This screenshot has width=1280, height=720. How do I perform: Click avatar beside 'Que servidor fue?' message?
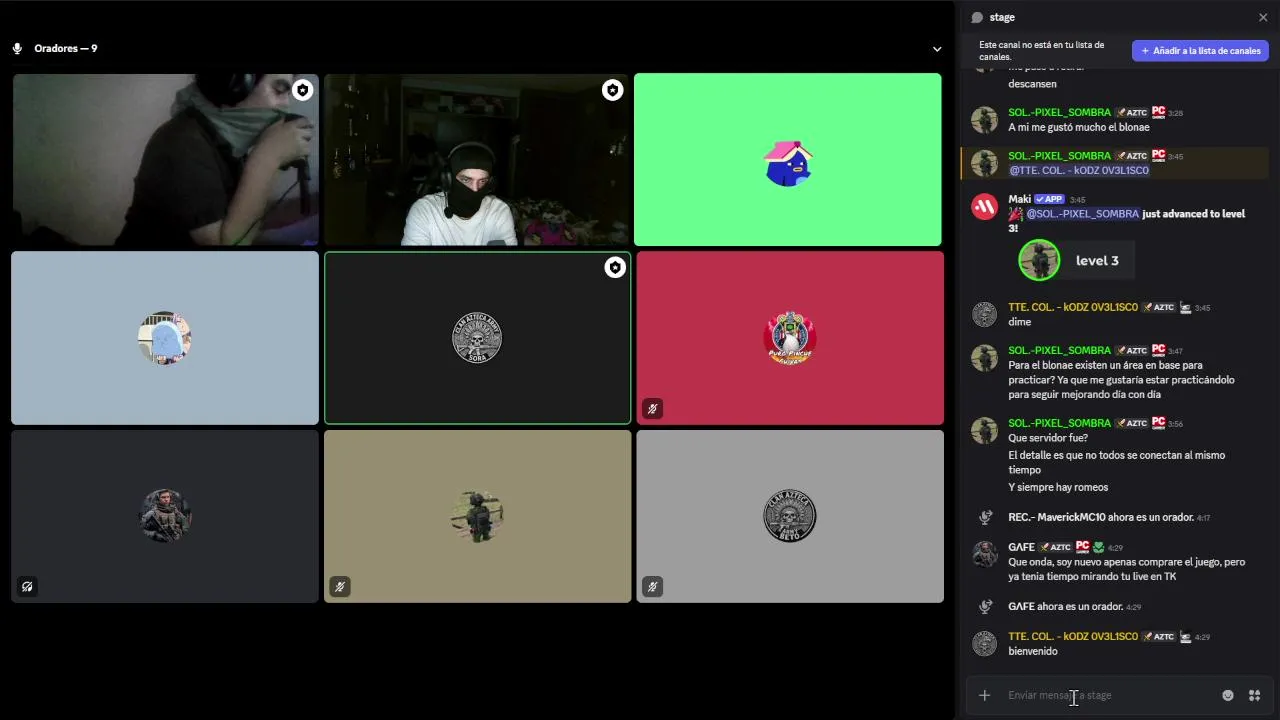click(x=985, y=430)
